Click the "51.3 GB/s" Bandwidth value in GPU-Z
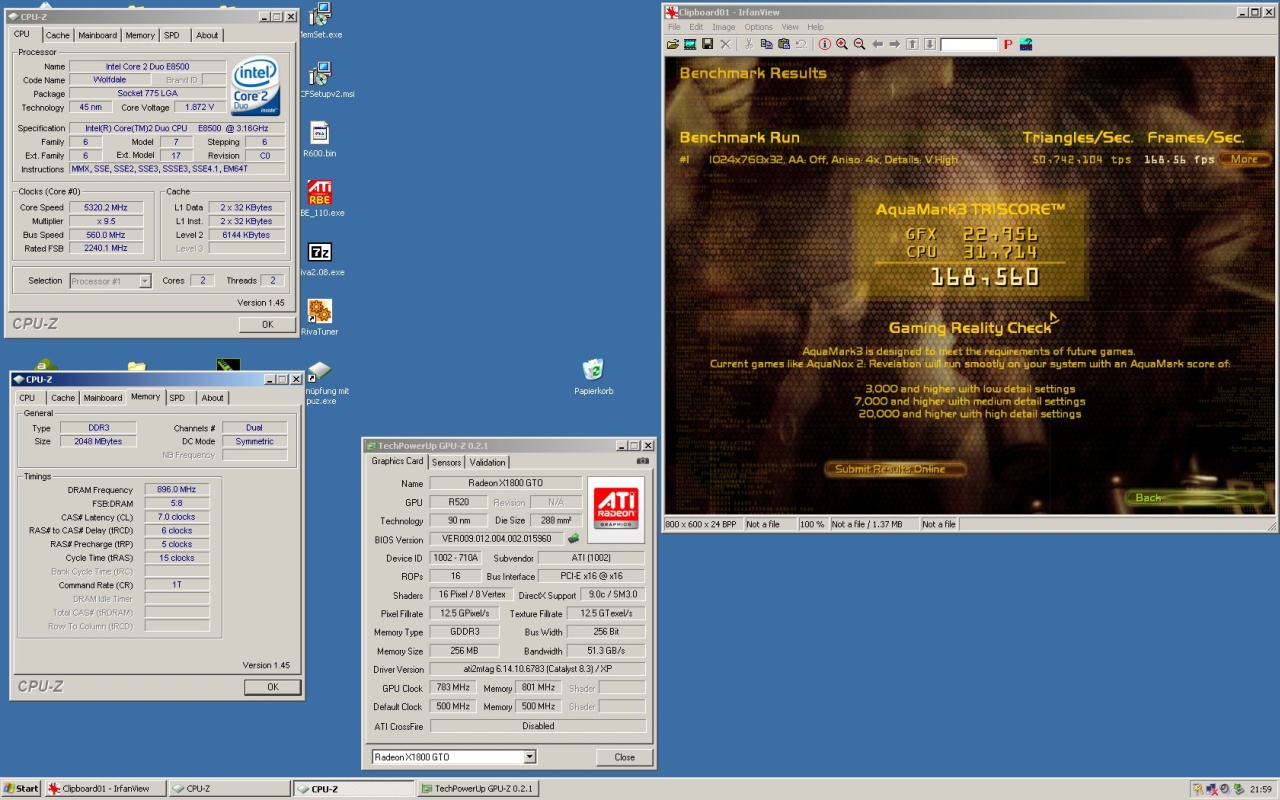This screenshot has height=800, width=1280. point(606,651)
